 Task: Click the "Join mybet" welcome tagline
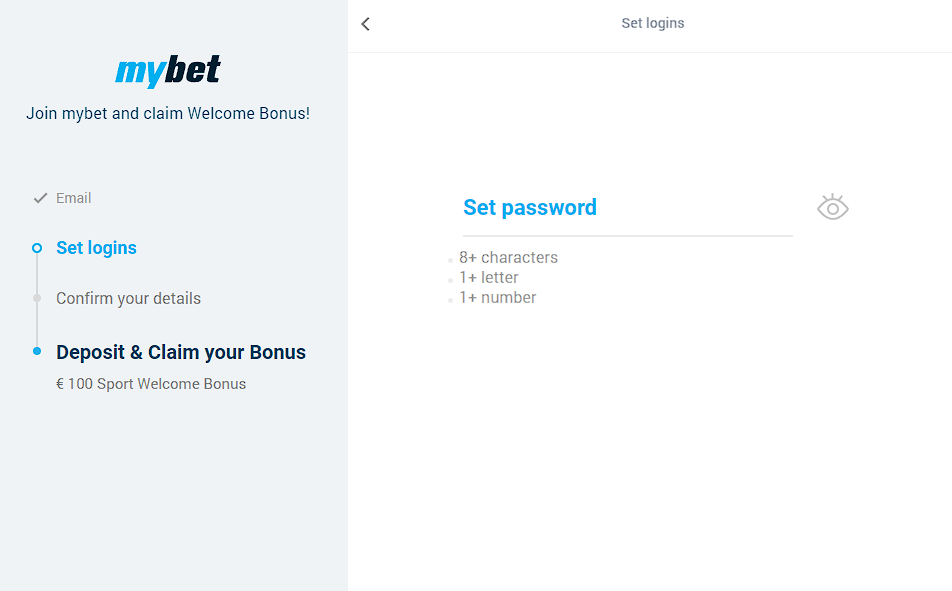click(167, 113)
